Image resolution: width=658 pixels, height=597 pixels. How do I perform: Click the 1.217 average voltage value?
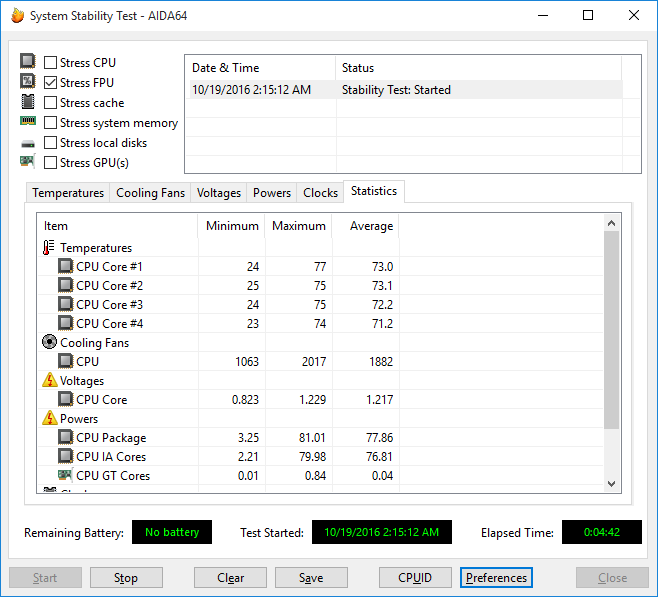click(x=380, y=399)
